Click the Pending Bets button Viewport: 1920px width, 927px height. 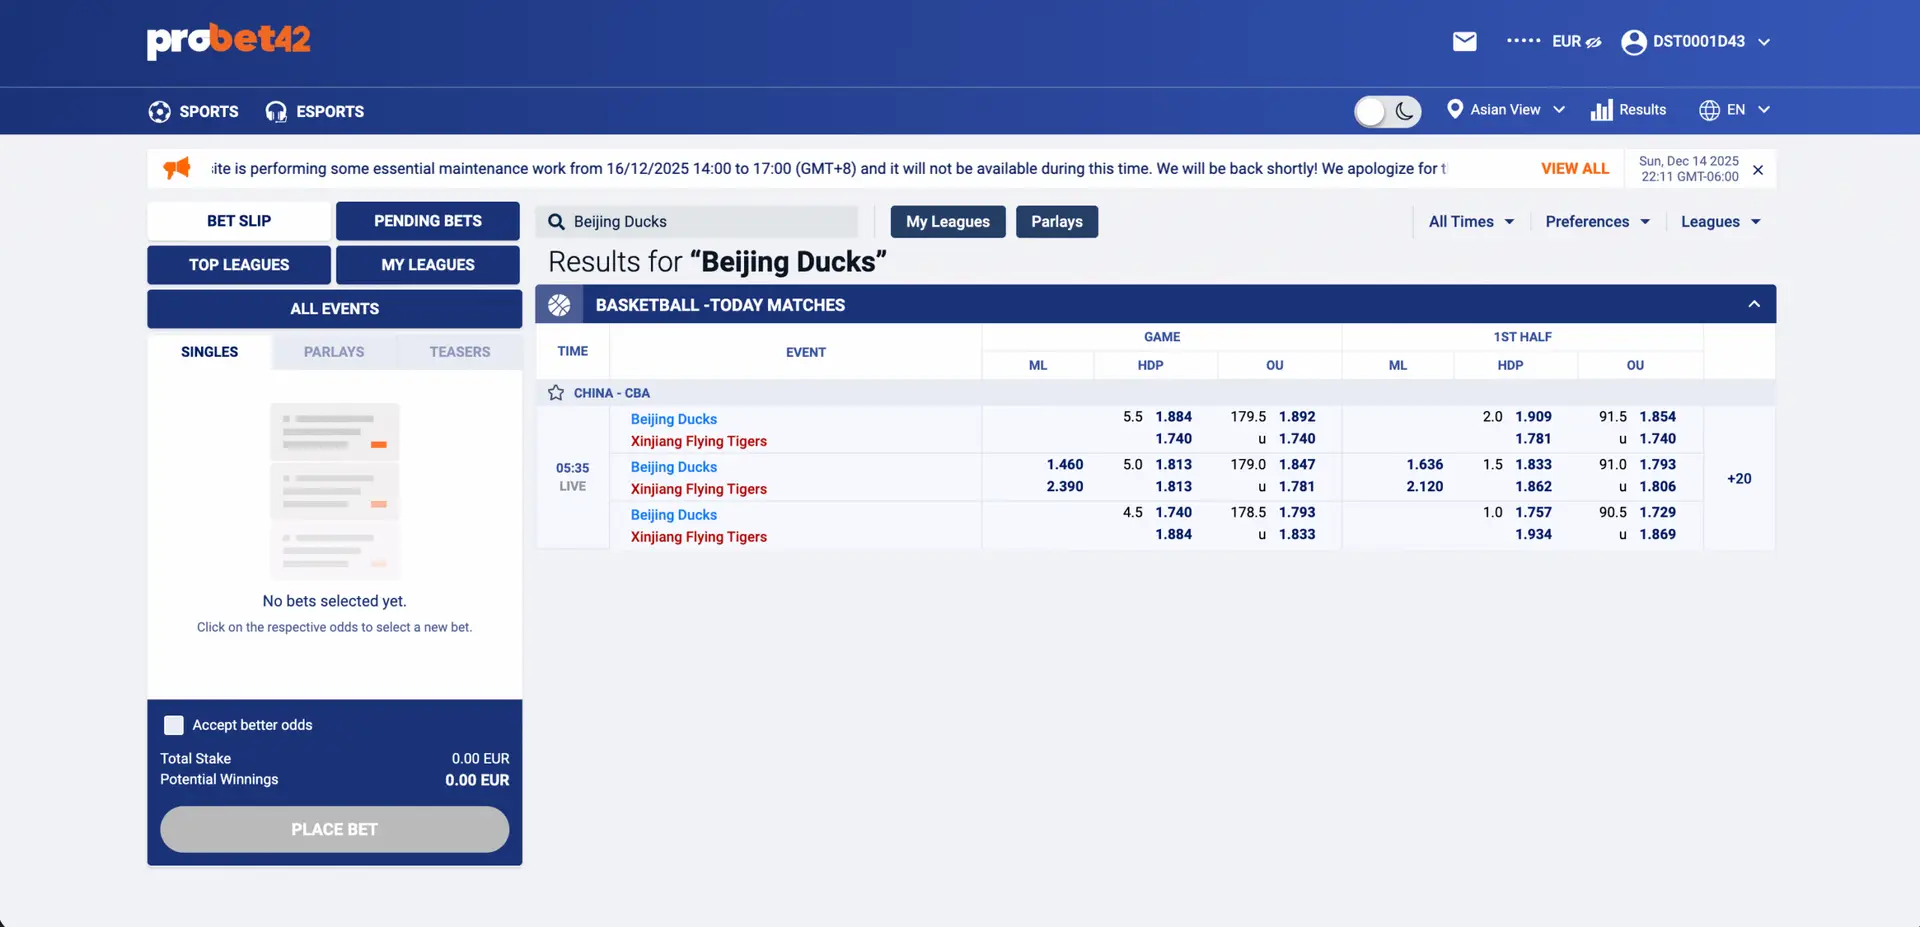[x=427, y=221]
